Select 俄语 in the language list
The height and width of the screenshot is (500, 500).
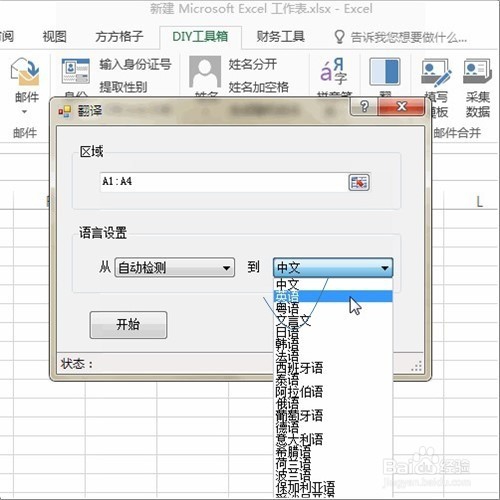pyautogui.click(x=333, y=403)
